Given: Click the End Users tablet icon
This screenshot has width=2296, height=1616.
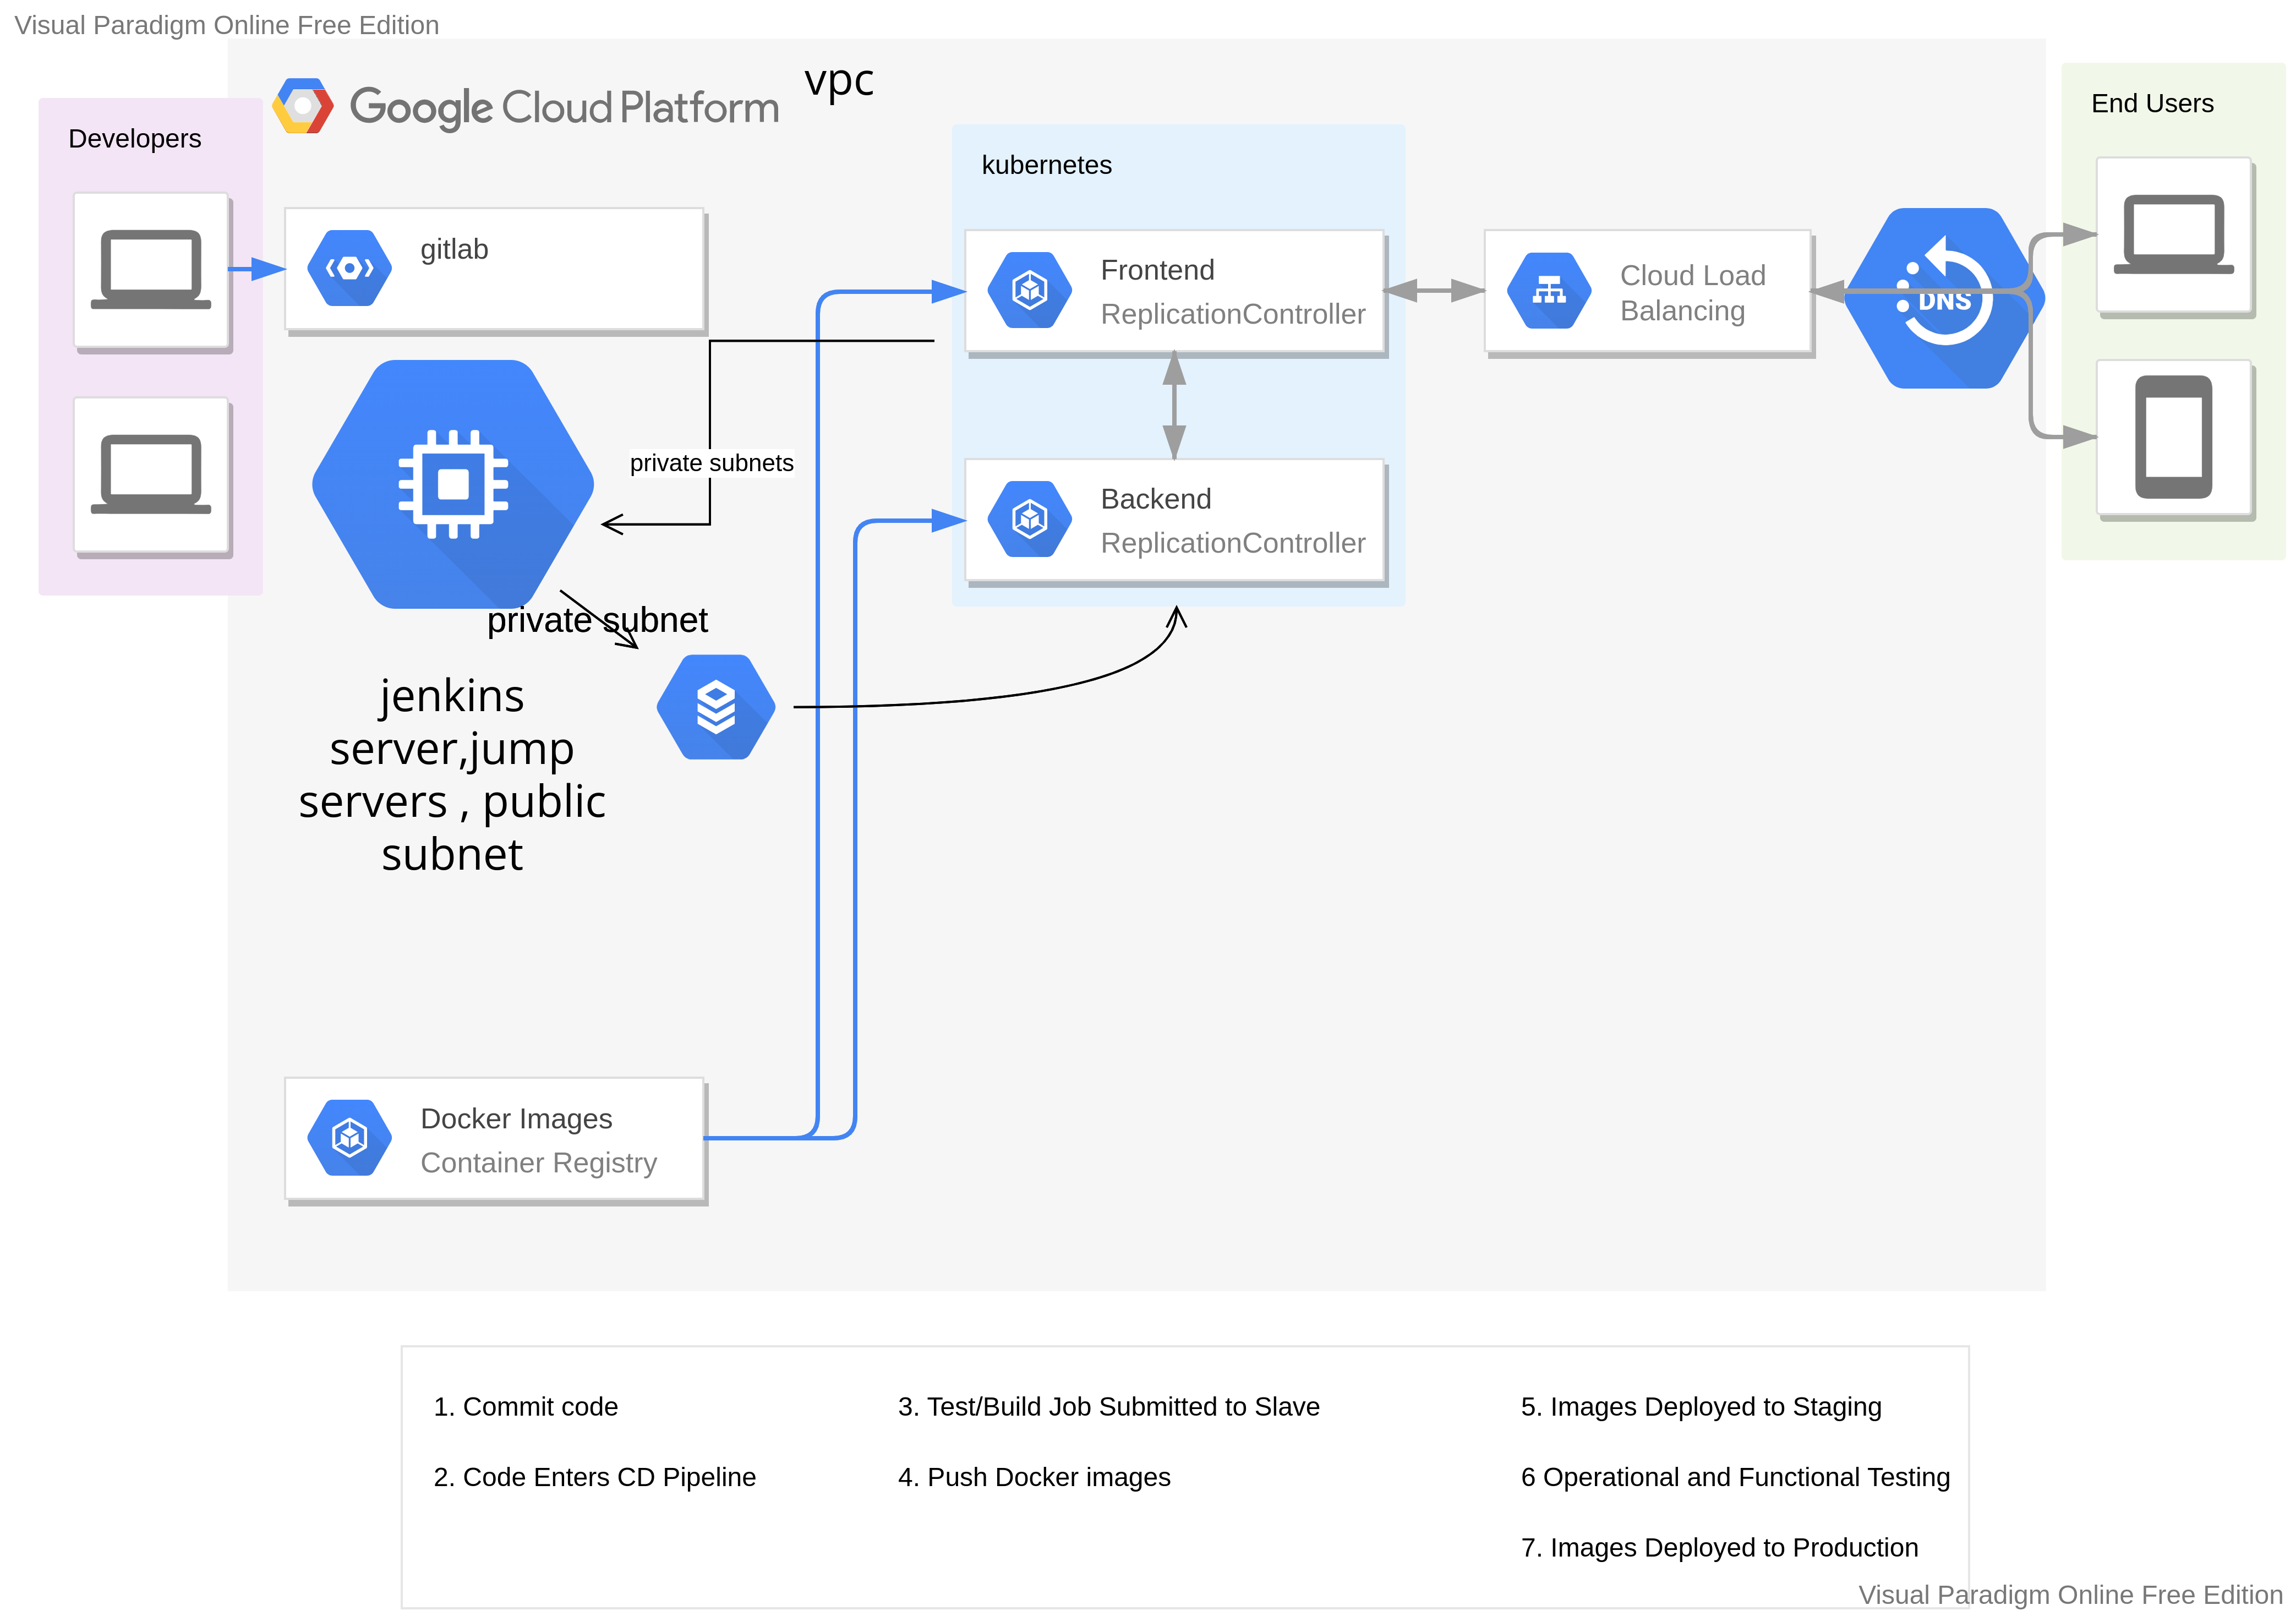Looking at the screenshot, I should (x=2174, y=437).
